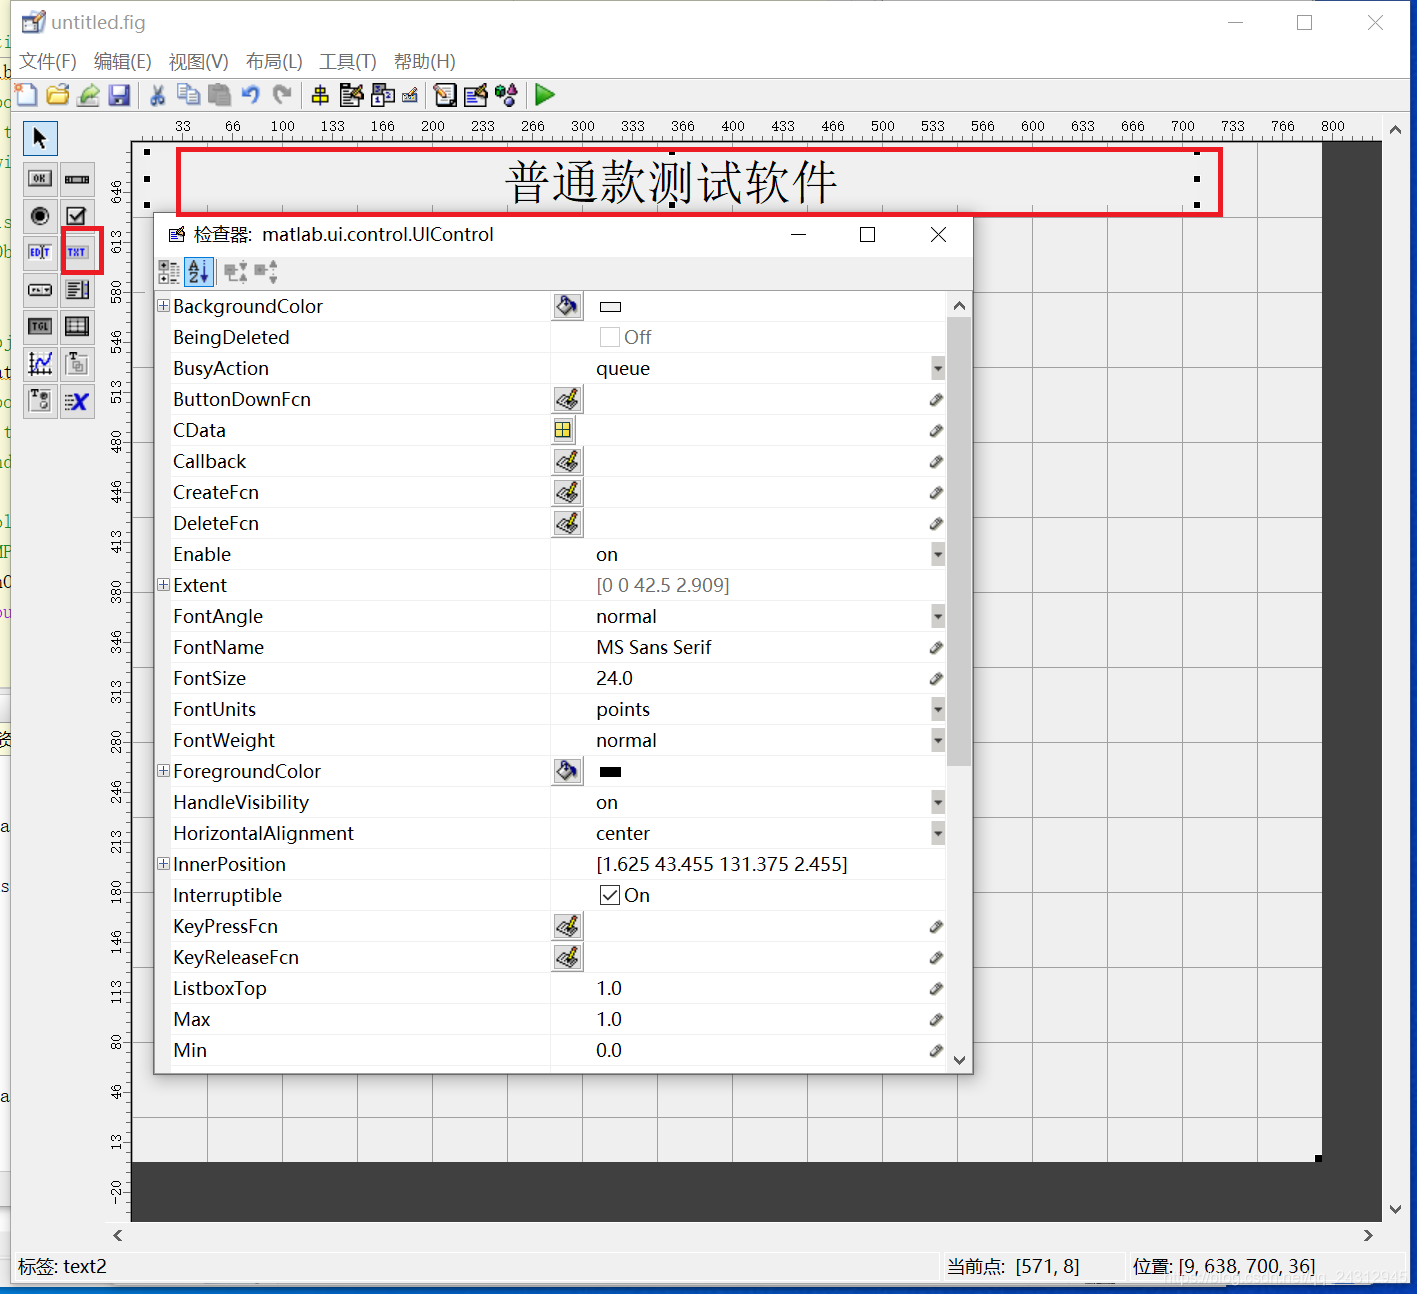Select the Axes component tool

pyautogui.click(x=40, y=364)
